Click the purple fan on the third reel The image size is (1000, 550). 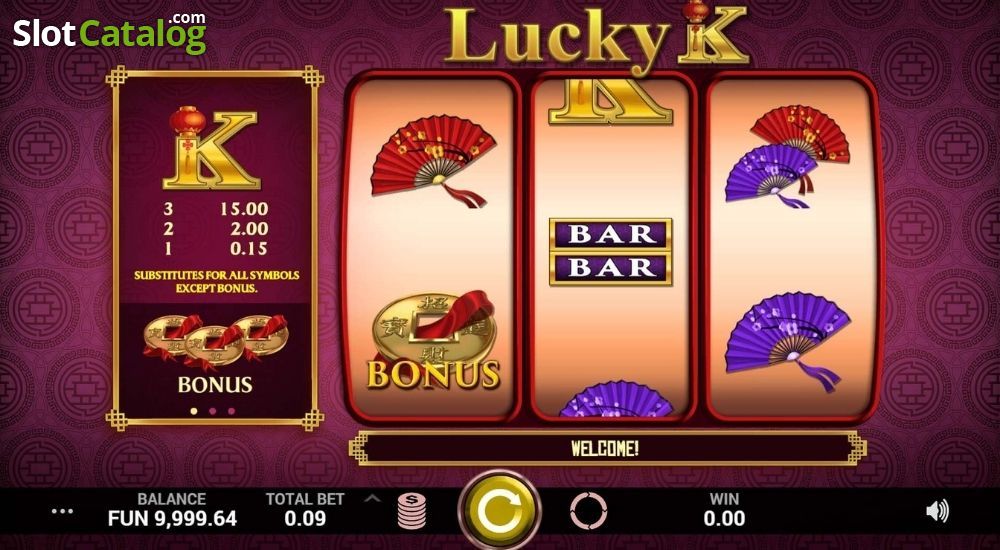[788, 340]
